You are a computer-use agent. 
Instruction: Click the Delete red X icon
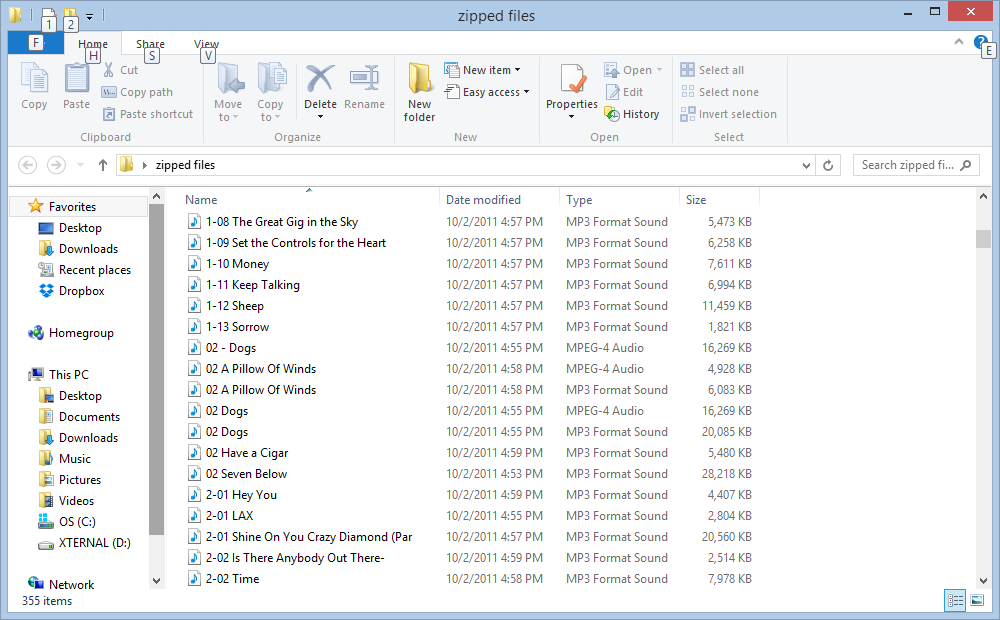click(x=320, y=78)
